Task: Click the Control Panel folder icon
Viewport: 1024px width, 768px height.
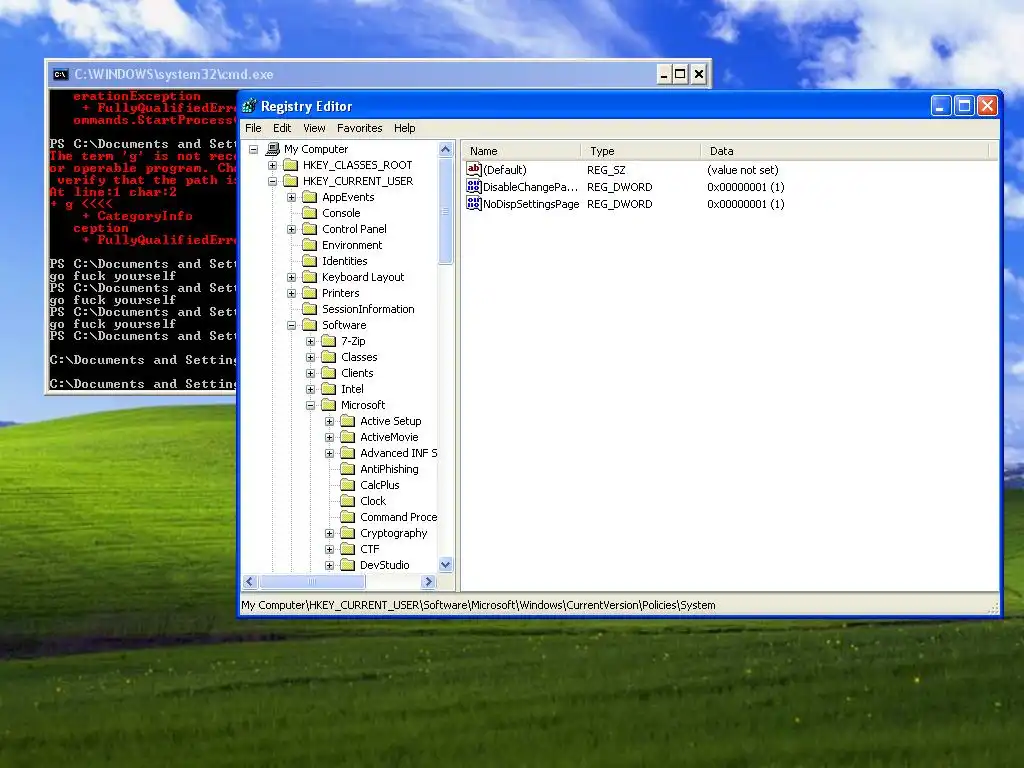Action: point(310,229)
